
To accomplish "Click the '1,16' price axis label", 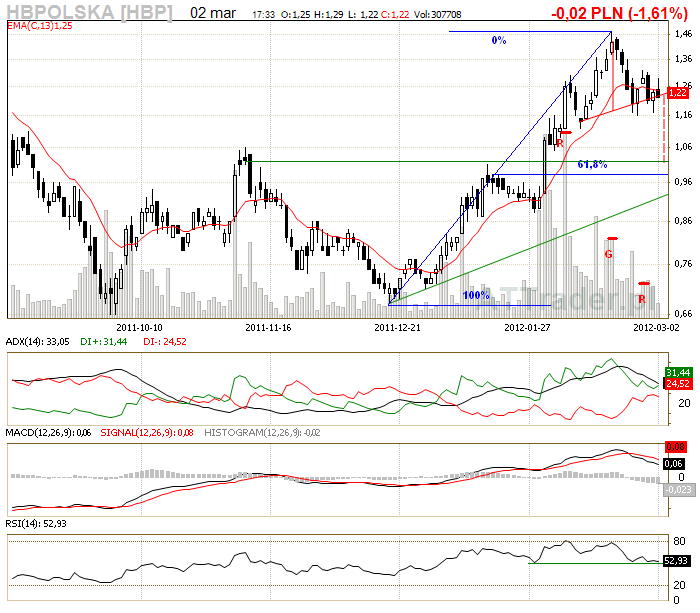I will [x=683, y=115].
